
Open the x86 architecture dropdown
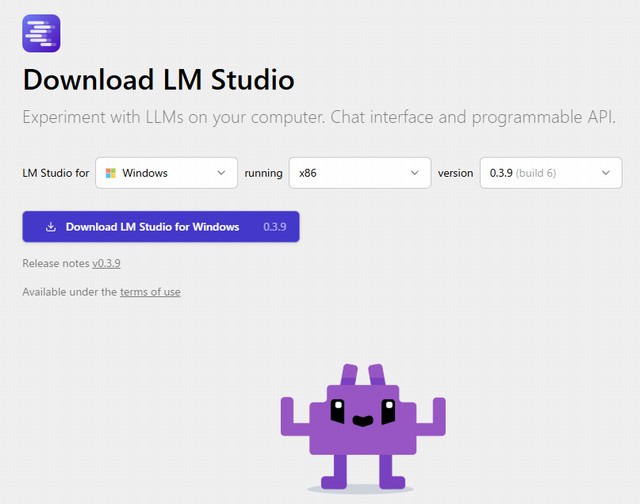360,173
